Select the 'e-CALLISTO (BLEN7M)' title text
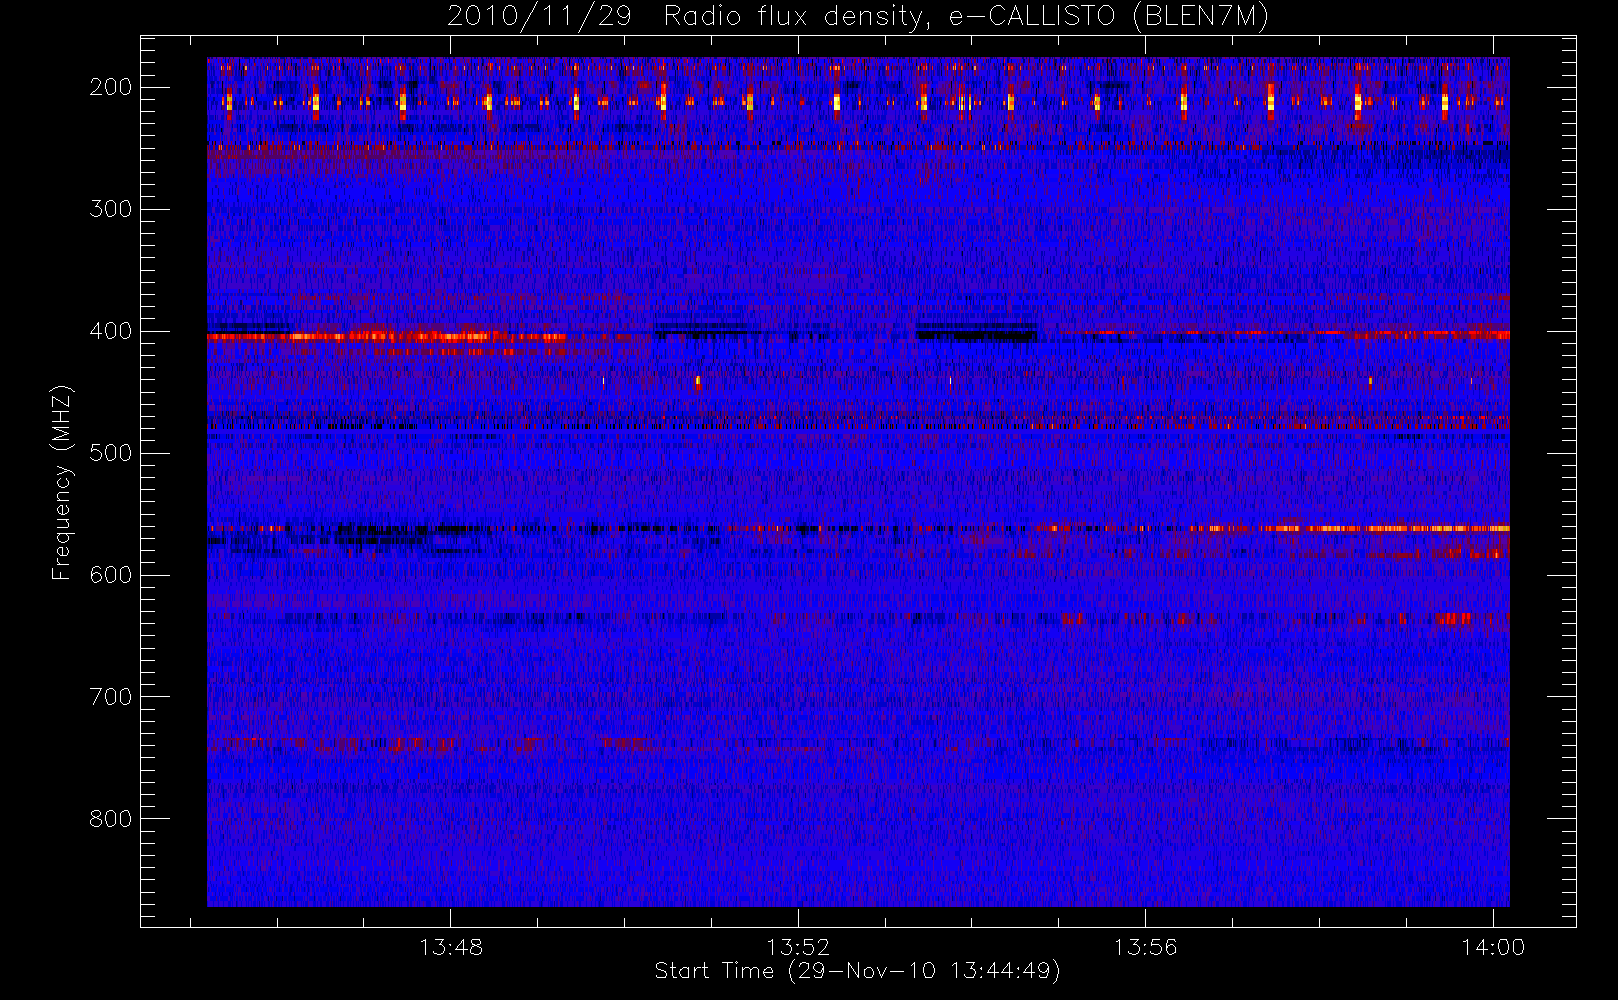The width and height of the screenshot is (1618, 1000). pos(1108,17)
